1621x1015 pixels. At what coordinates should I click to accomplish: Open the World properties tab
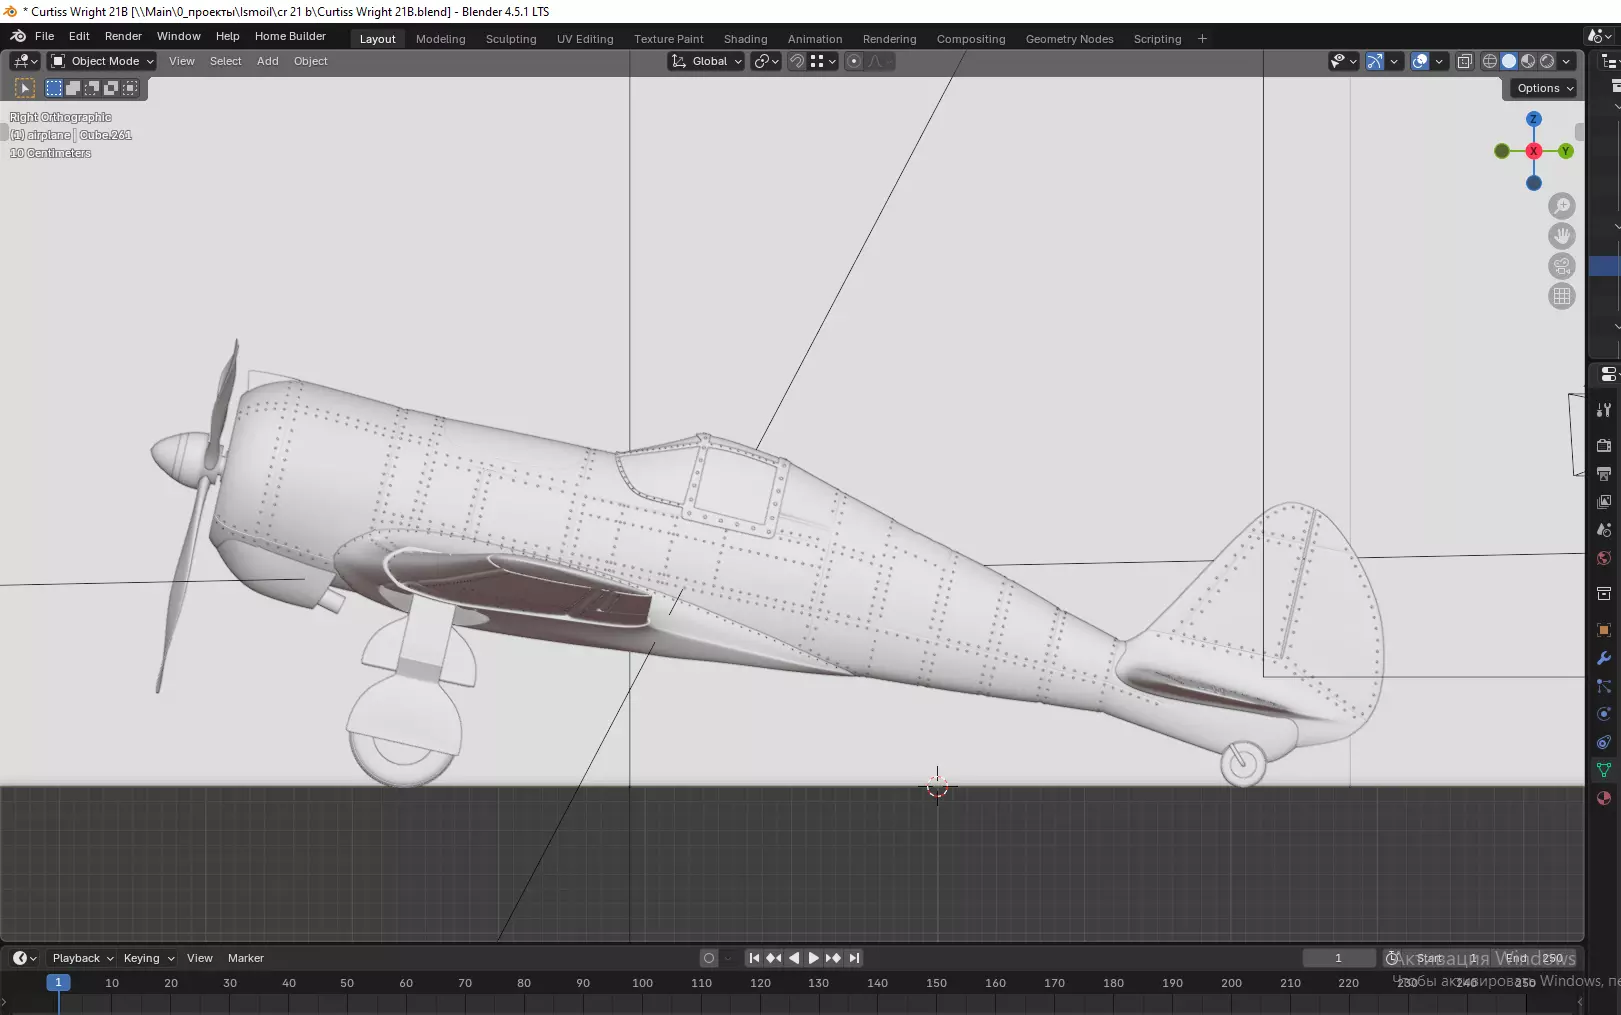1604,558
